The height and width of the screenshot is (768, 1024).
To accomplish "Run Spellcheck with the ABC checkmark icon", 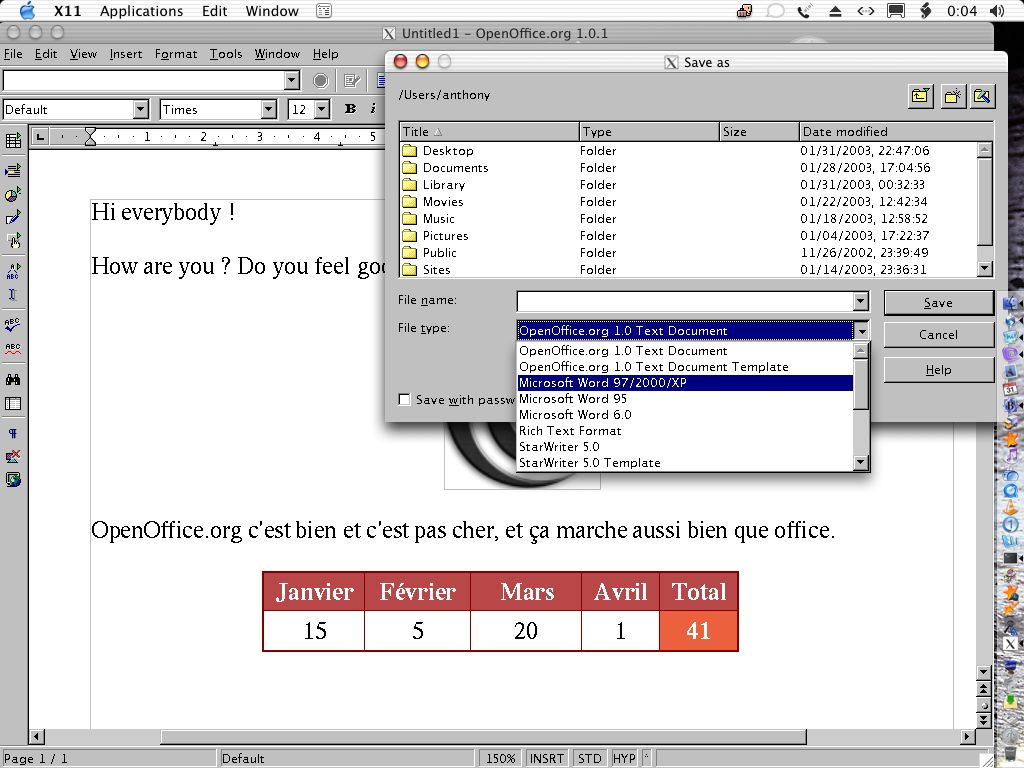I will (13, 325).
